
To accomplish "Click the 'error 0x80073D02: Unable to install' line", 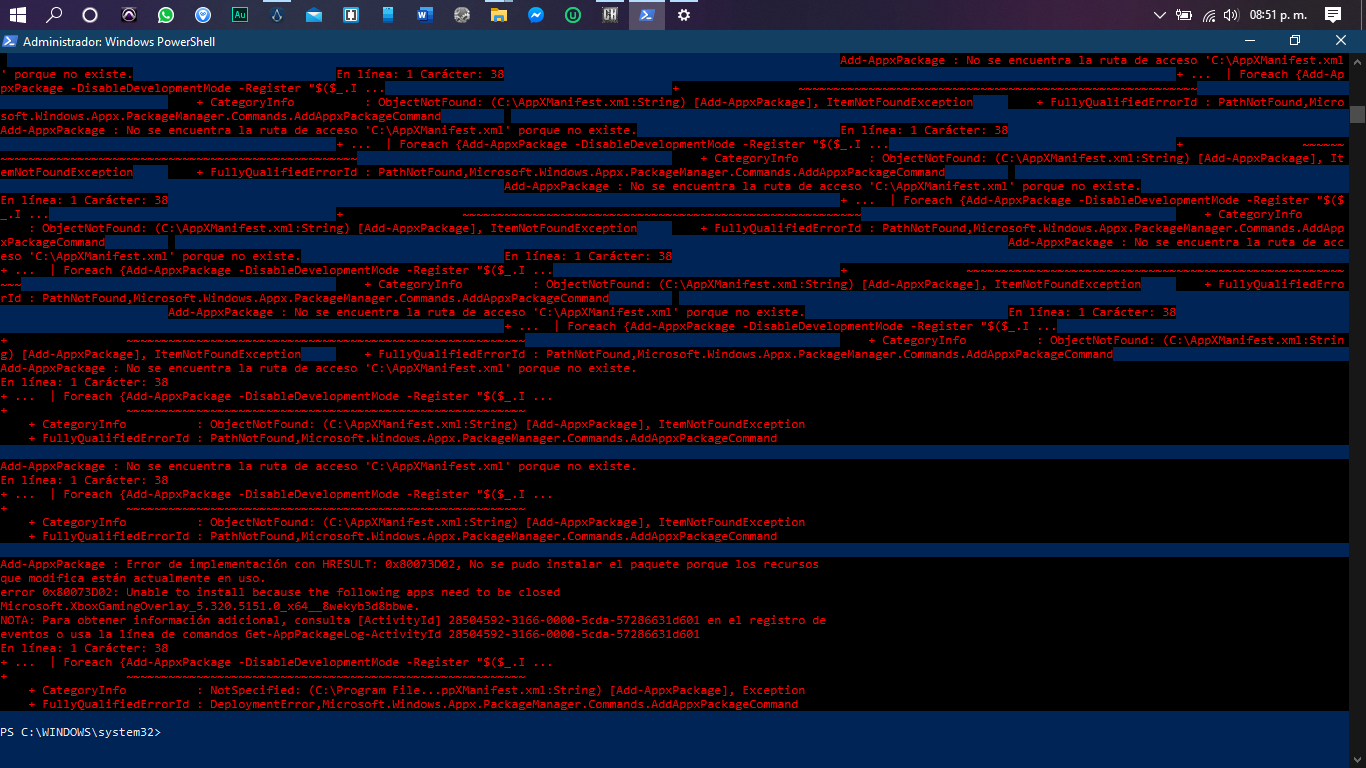I will coord(280,592).
